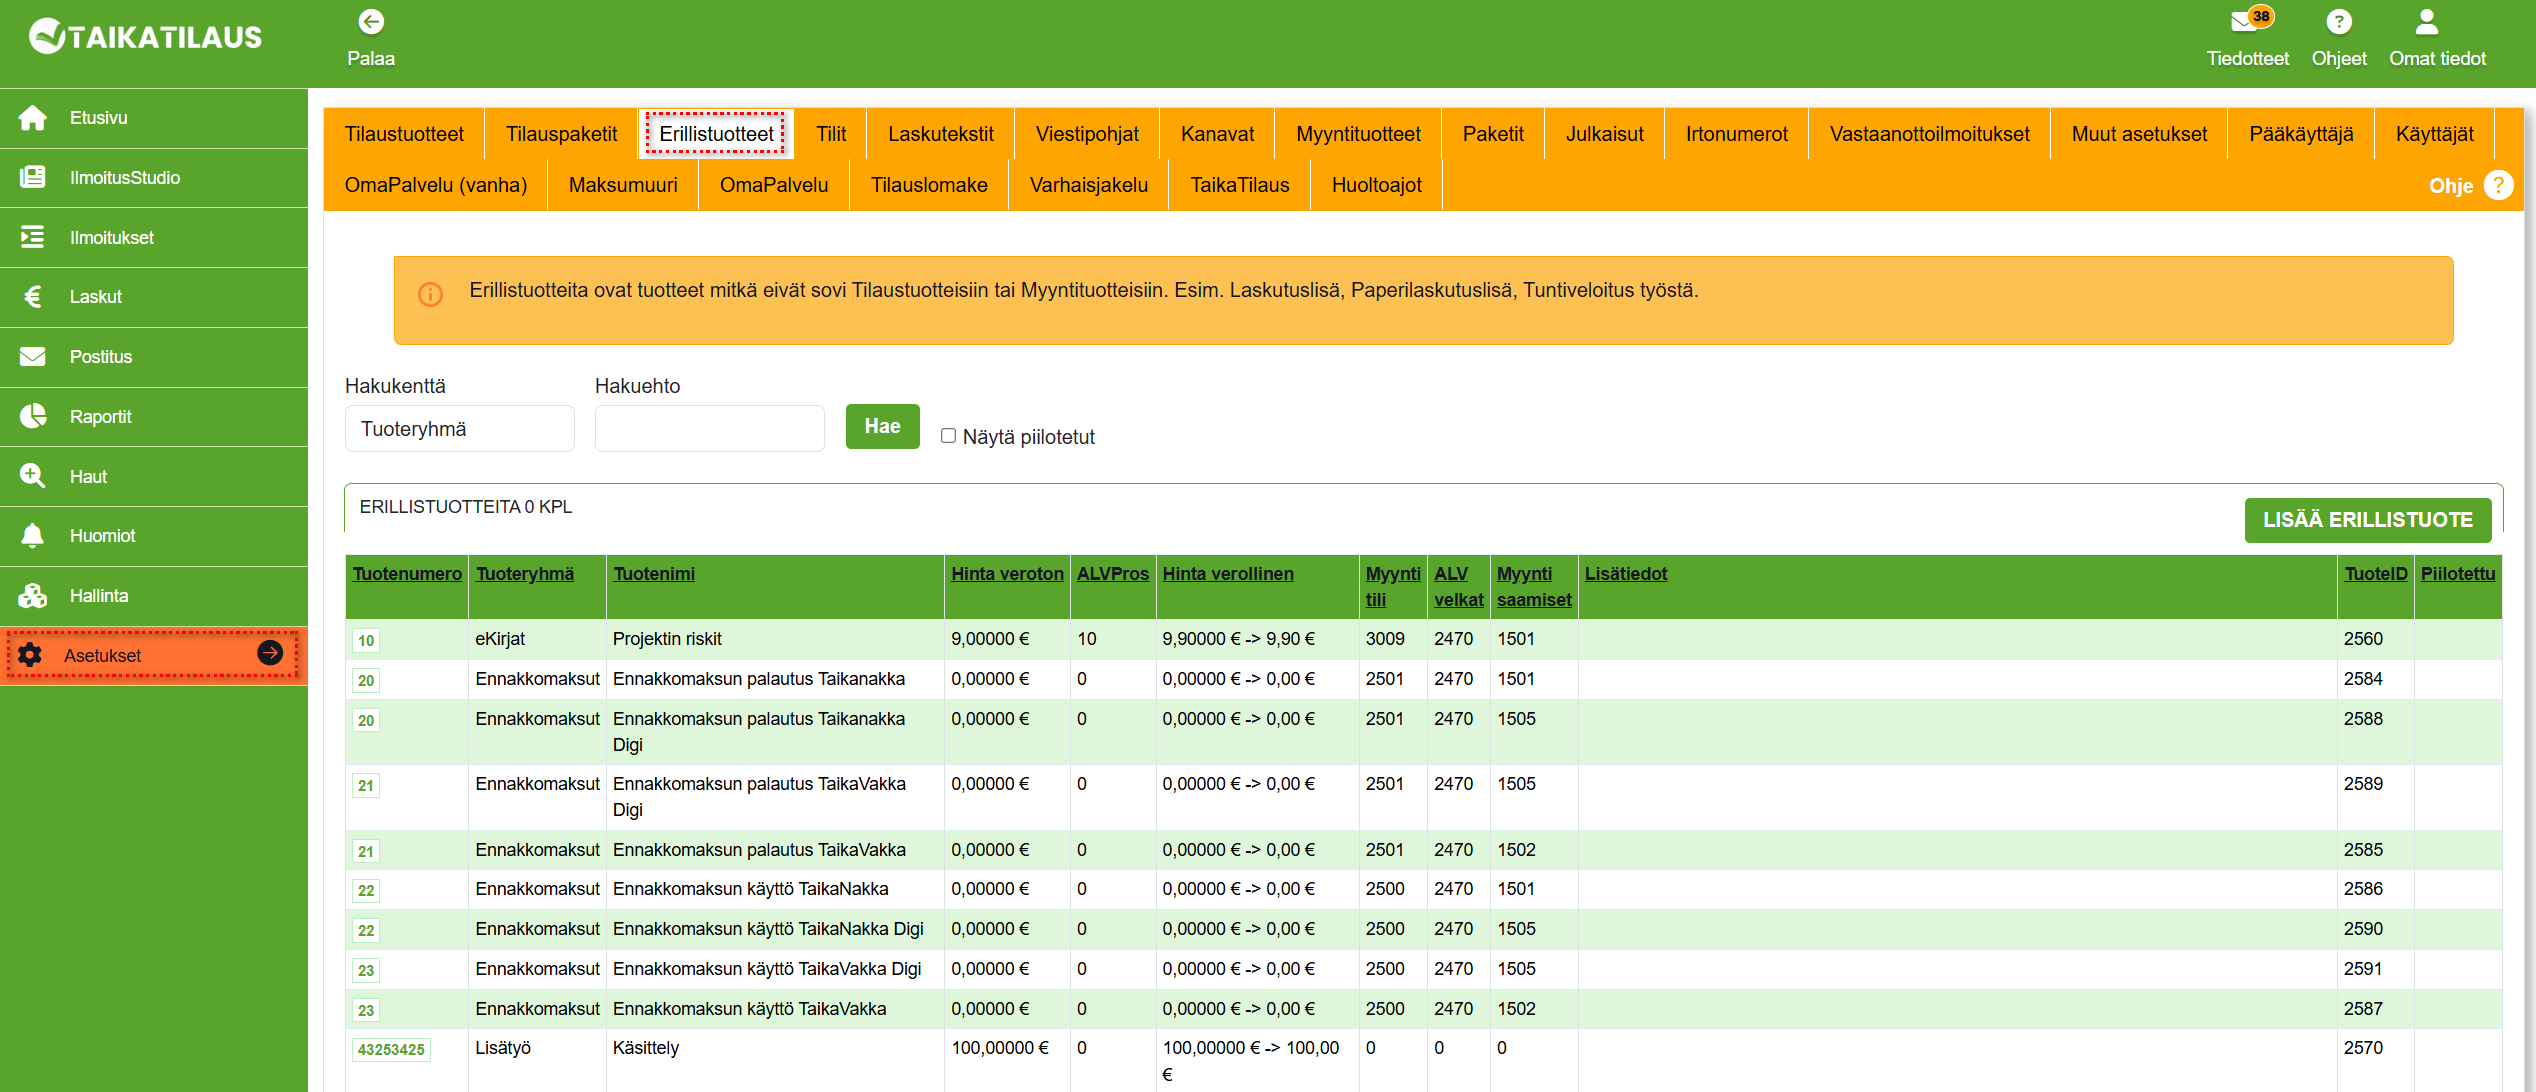Click the Hallinta cubes icon

pos(33,595)
